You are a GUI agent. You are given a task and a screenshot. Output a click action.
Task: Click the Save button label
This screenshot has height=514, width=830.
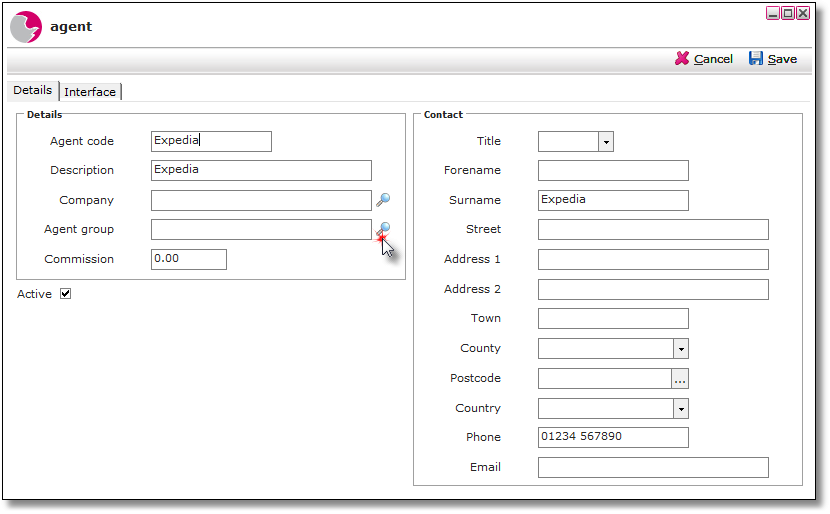pos(782,59)
